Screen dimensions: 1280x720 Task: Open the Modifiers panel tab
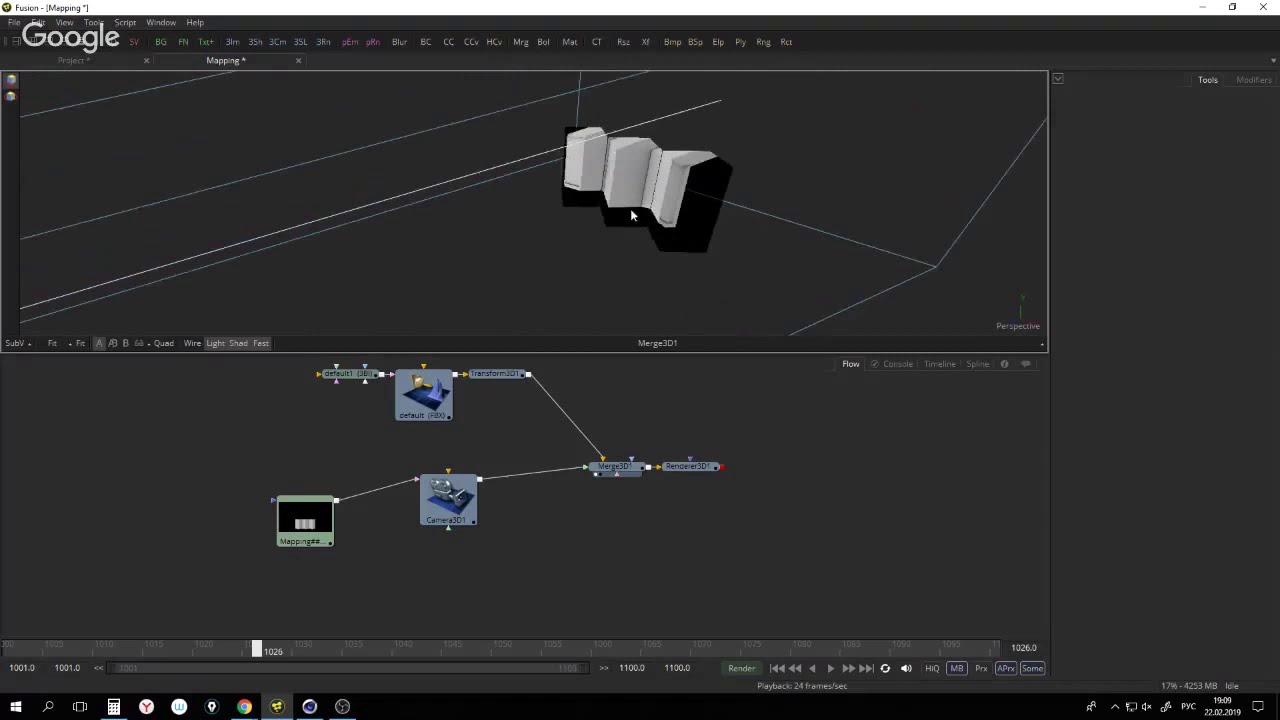coord(1253,80)
